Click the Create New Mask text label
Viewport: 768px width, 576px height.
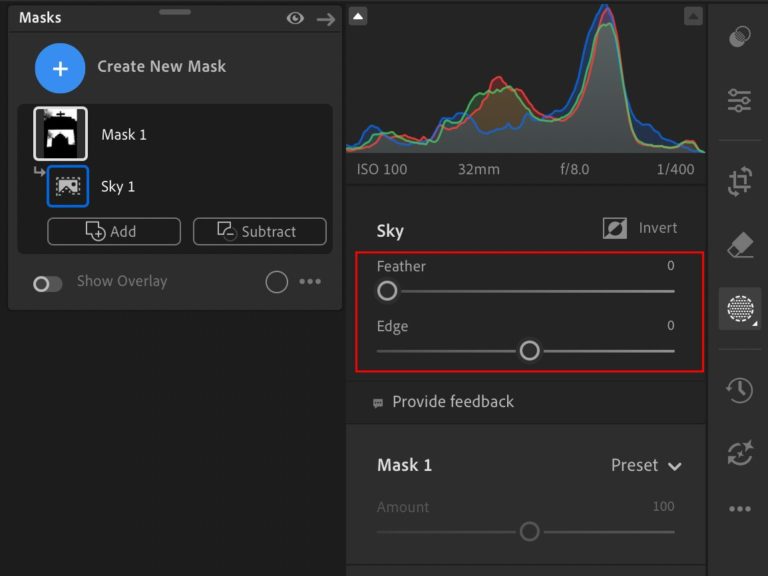pos(162,67)
